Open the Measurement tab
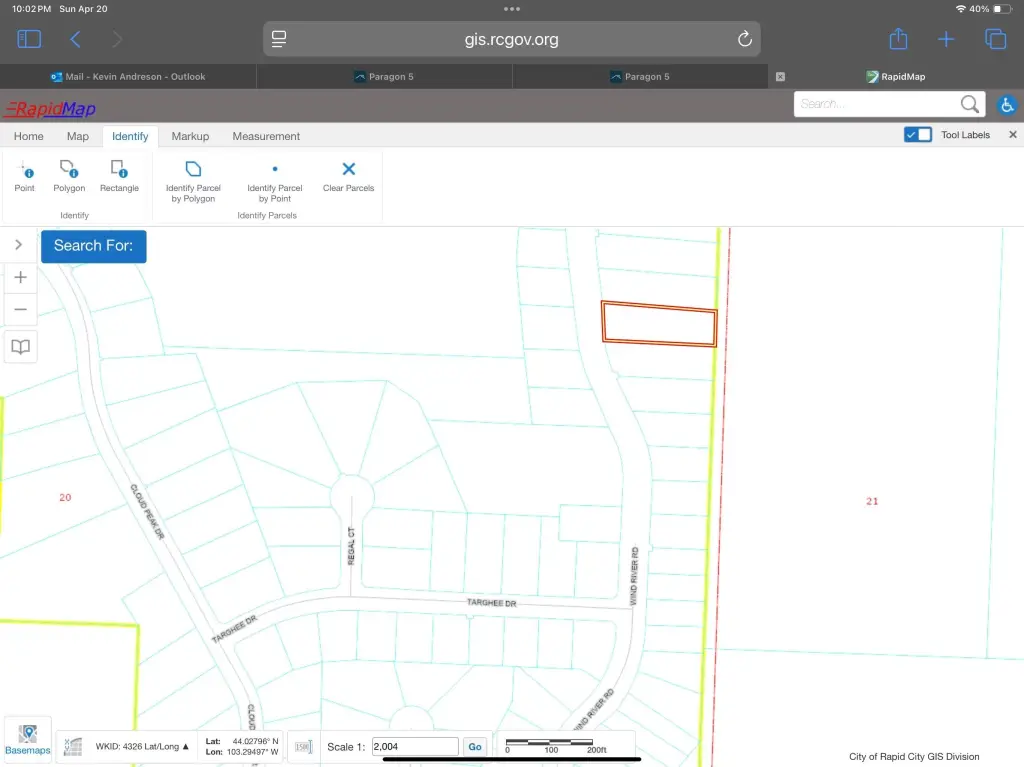 coord(266,136)
